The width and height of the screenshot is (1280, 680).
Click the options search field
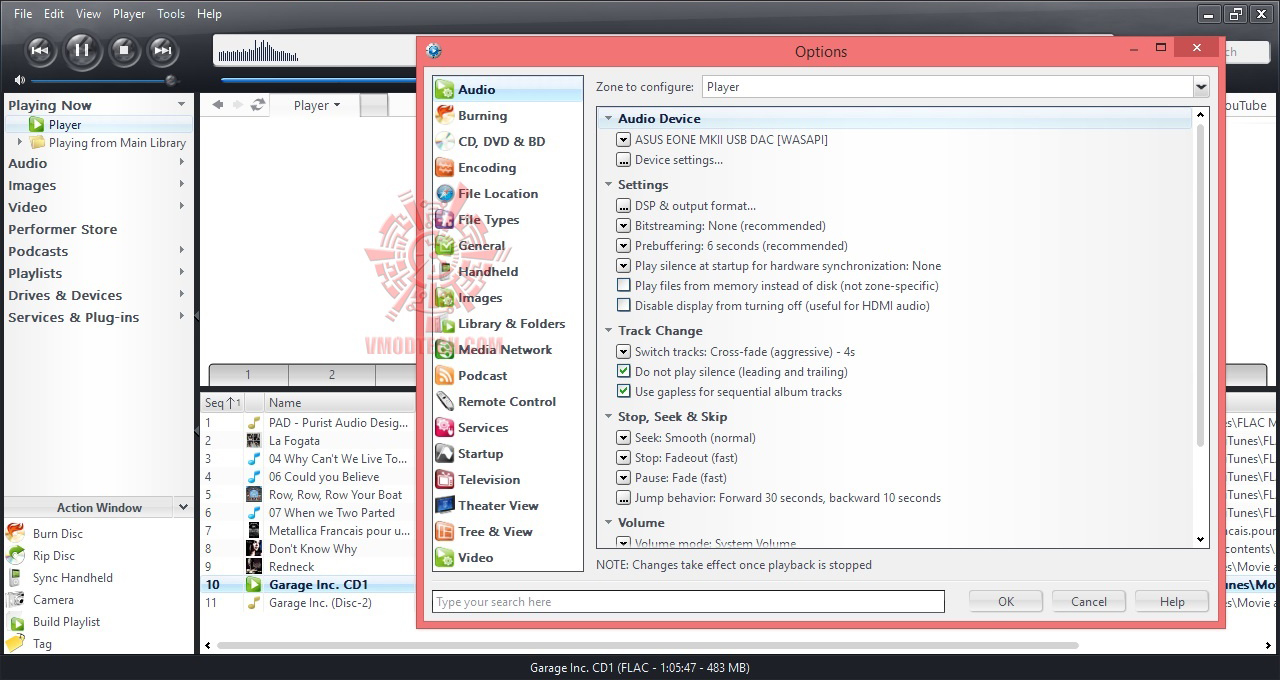coord(688,601)
